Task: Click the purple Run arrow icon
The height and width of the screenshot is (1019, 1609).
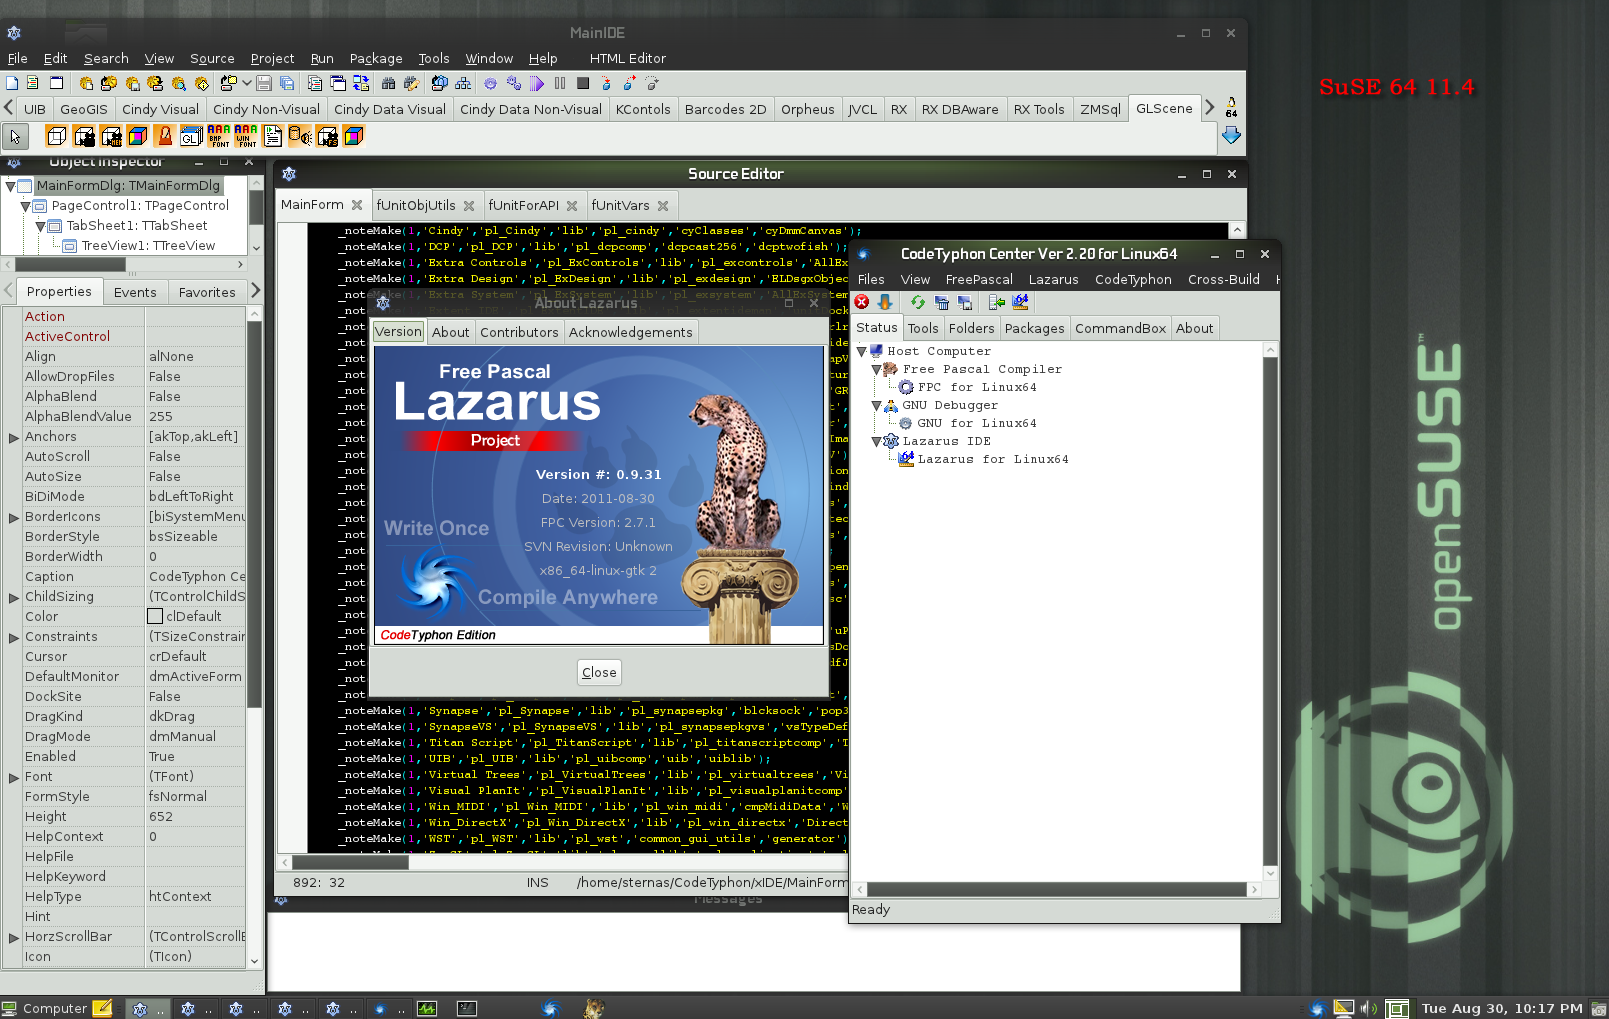Action: tap(537, 83)
